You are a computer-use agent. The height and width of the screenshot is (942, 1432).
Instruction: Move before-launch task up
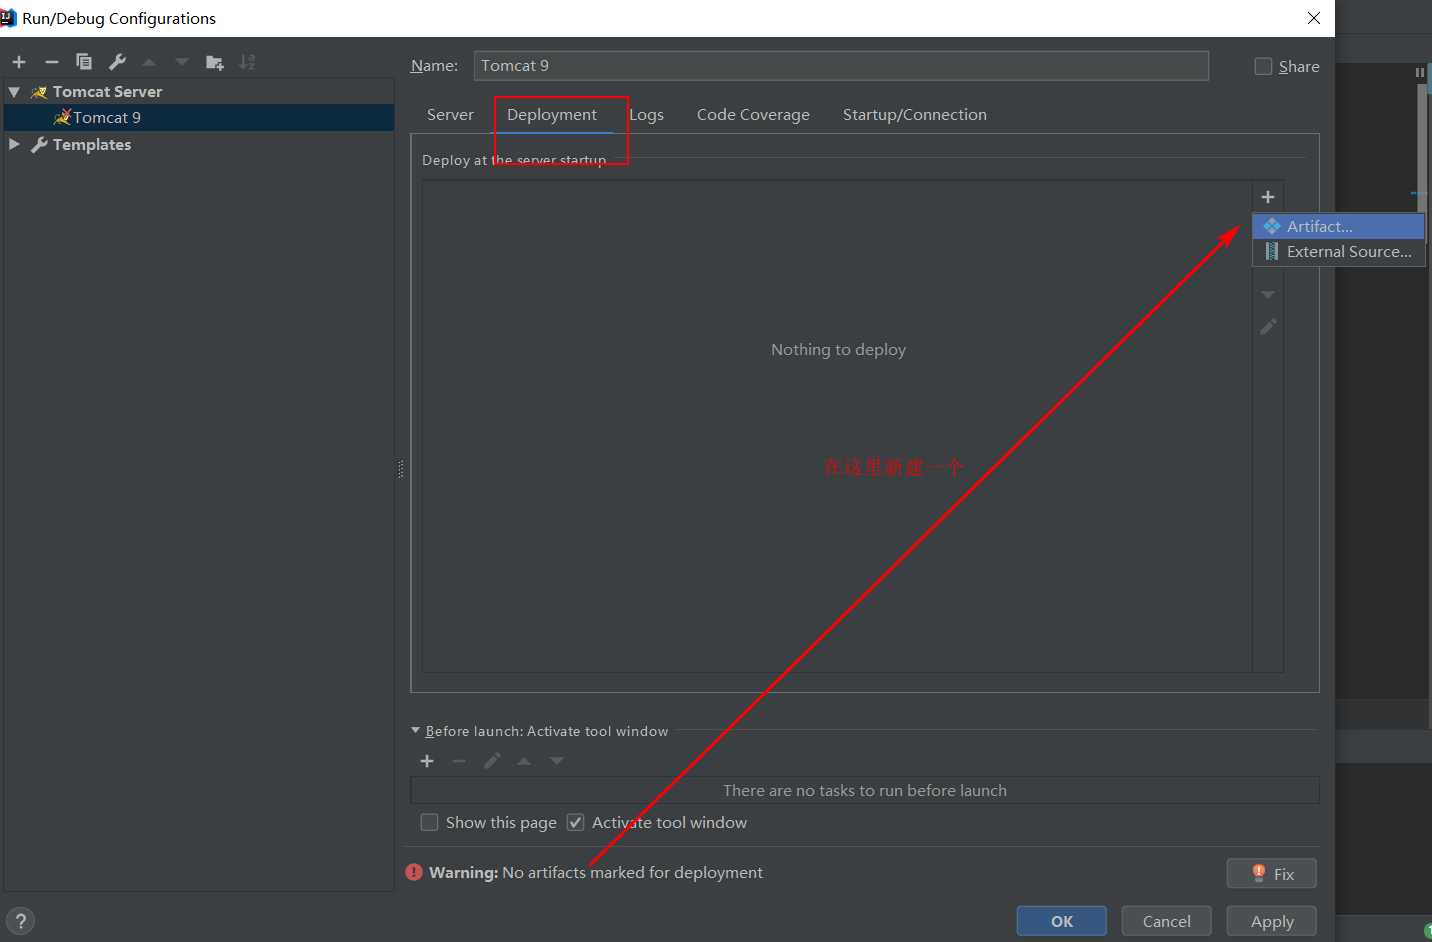pyautogui.click(x=524, y=761)
